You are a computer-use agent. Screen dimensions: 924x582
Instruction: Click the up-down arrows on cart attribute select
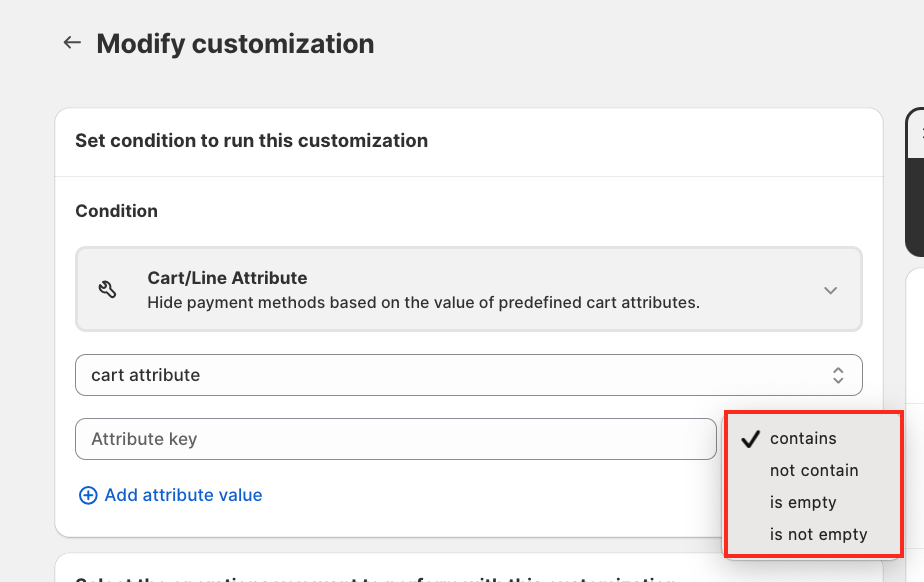click(x=838, y=375)
